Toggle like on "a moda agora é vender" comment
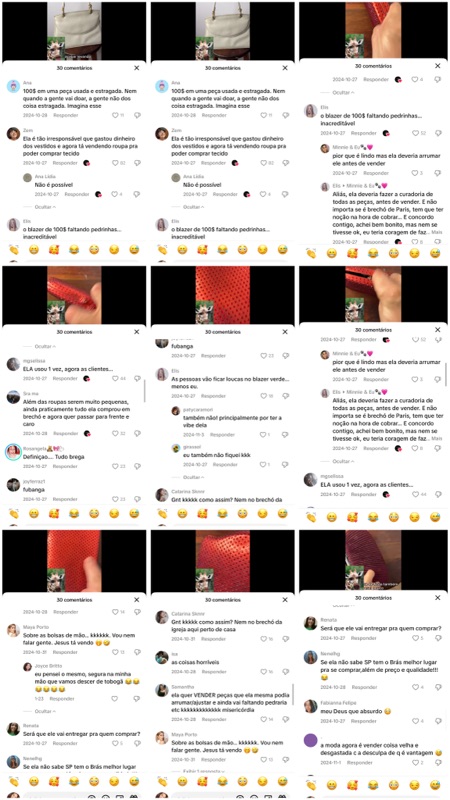This screenshot has height=800, width=450. tap(415, 762)
